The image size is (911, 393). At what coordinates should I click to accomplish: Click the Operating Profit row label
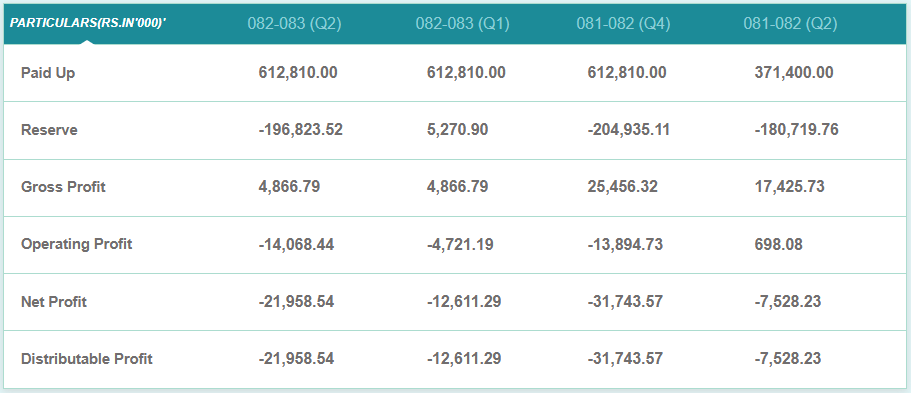[77, 244]
